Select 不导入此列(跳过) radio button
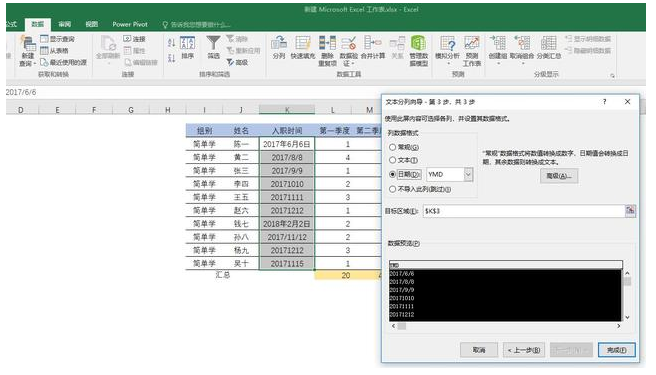Image resolution: width=656 pixels, height=375 pixels. (x=392, y=189)
